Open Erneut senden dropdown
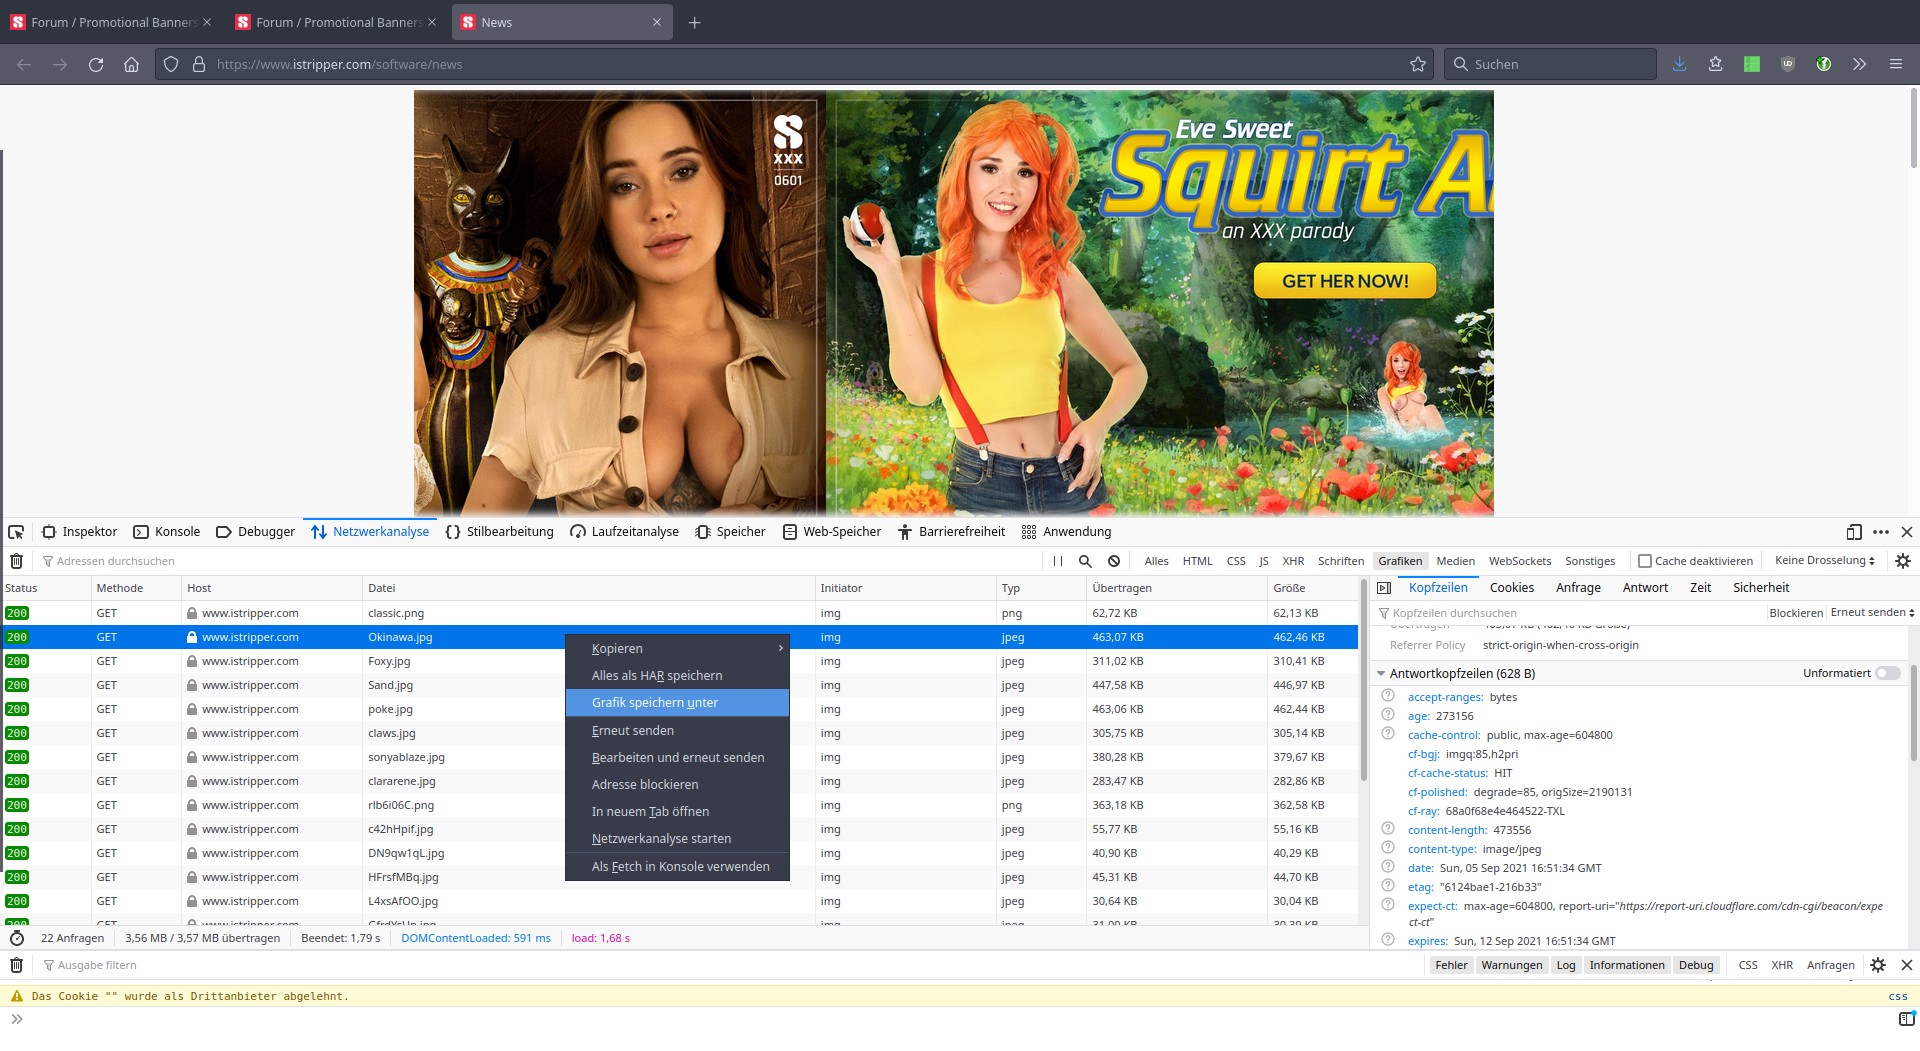The image size is (1920, 1051). [x=1872, y=613]
